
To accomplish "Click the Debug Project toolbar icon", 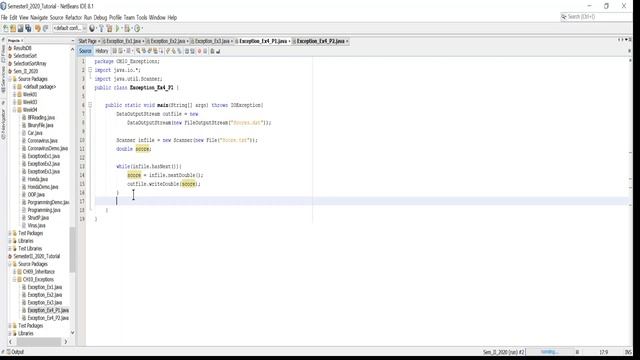I will tap(128, 28).
